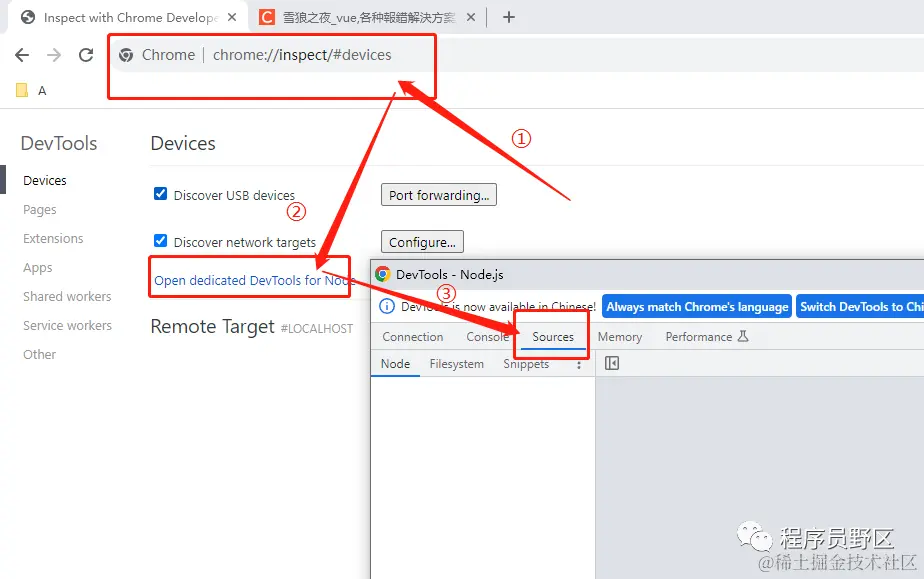This screenshot has width=924, height=579.
Task: Select the Snippets sub-tab in Sources
Action: [x=526, y=364]
